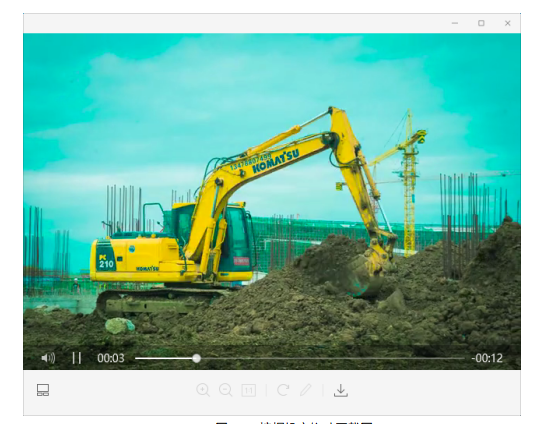543x424 pixels.
Task: Seek ahead on the unplayed progress track
Action: click(332, 358)
